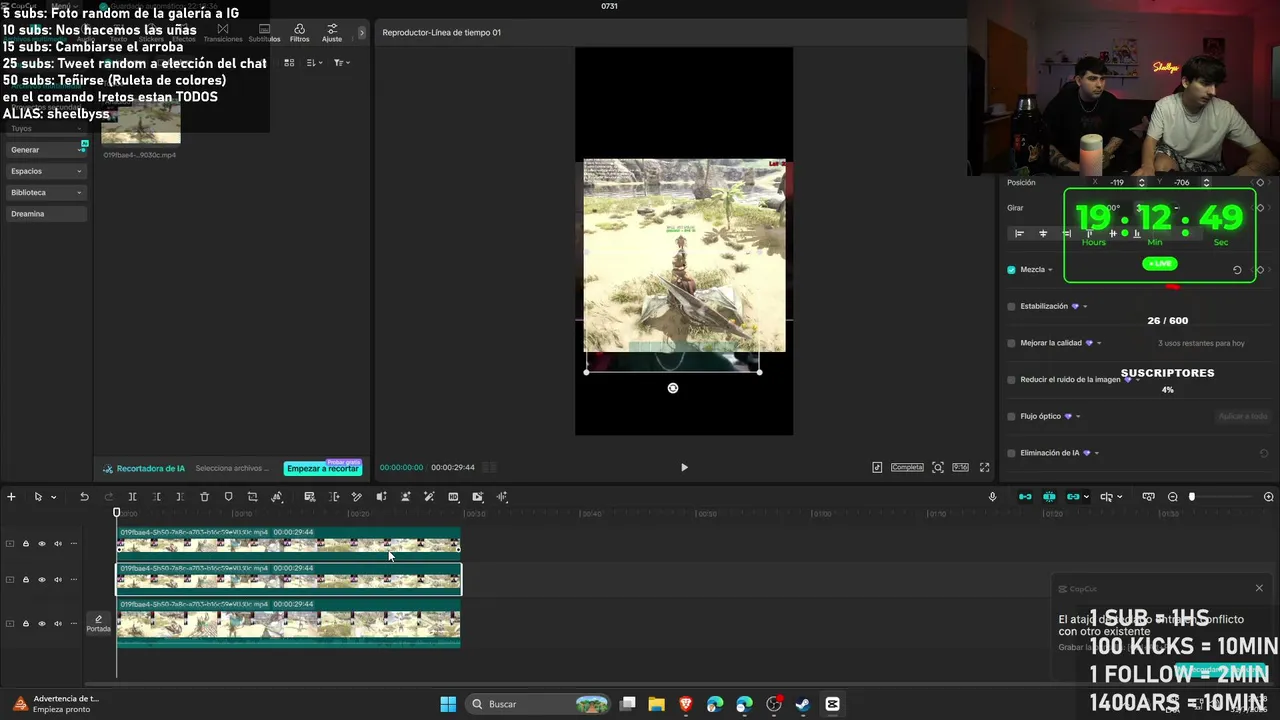Open Dreamina in the side panel

pos(46,214)
